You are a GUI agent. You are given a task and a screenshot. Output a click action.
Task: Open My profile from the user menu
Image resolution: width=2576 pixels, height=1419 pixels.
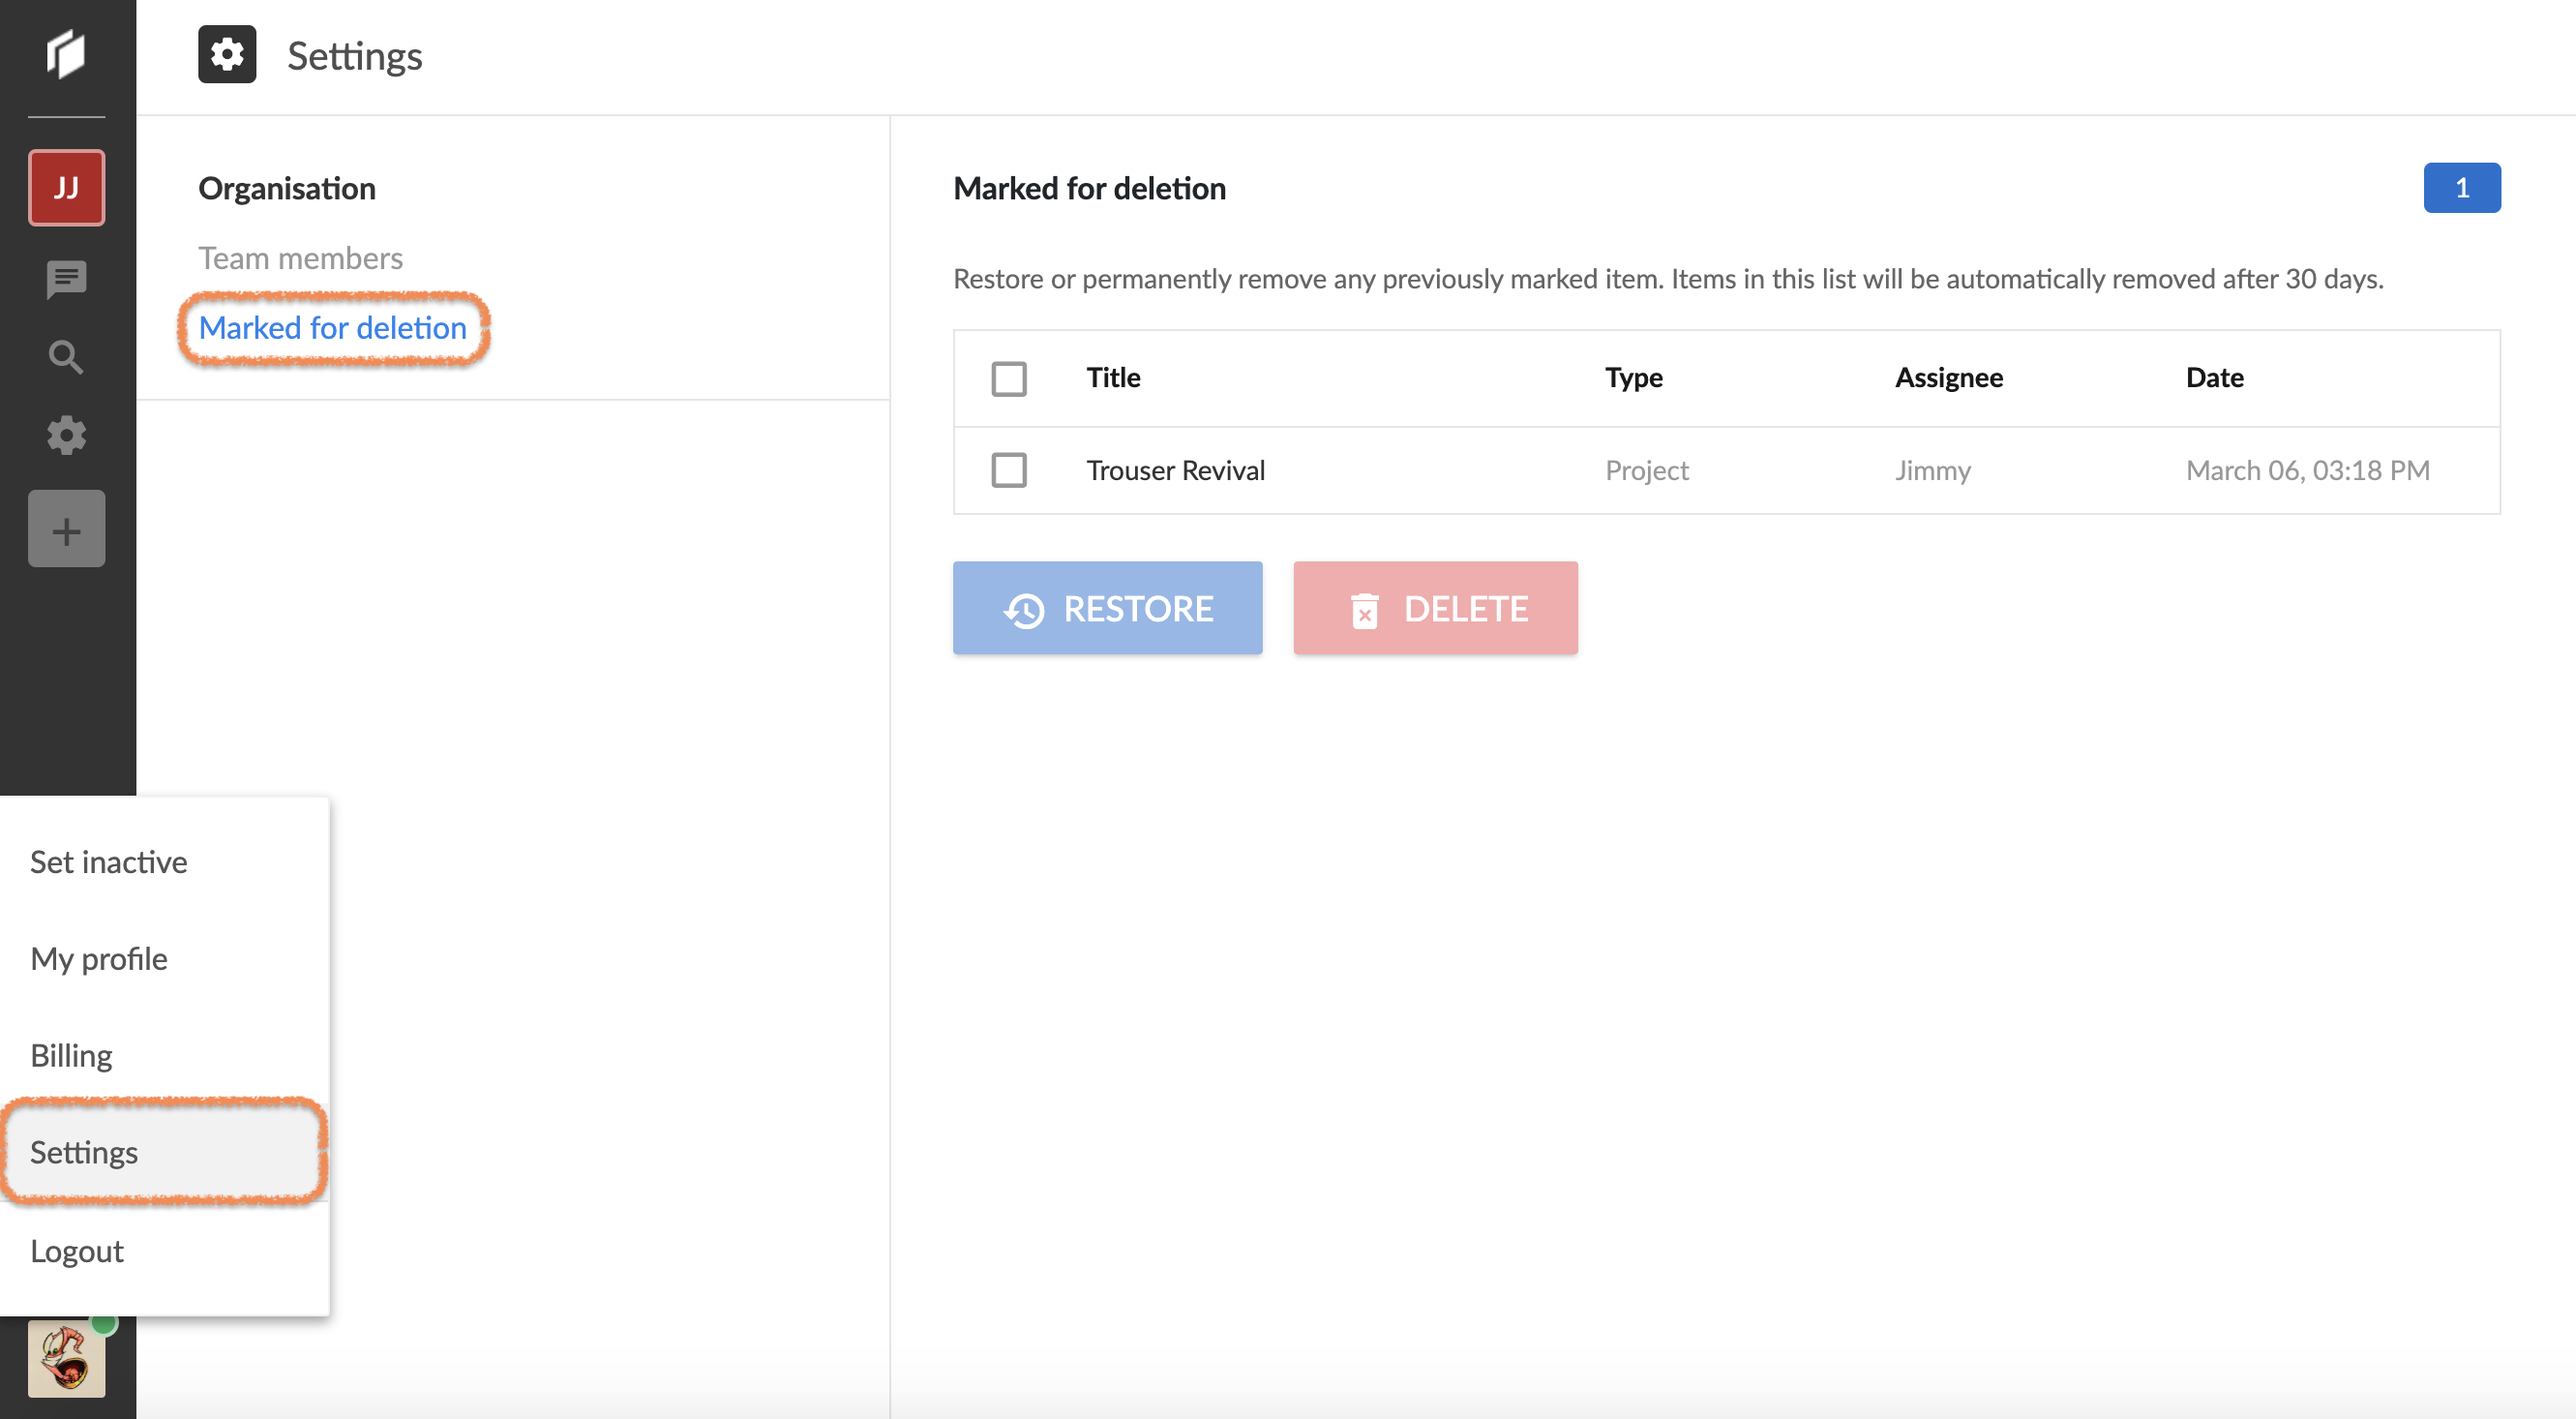coord(99,959)
